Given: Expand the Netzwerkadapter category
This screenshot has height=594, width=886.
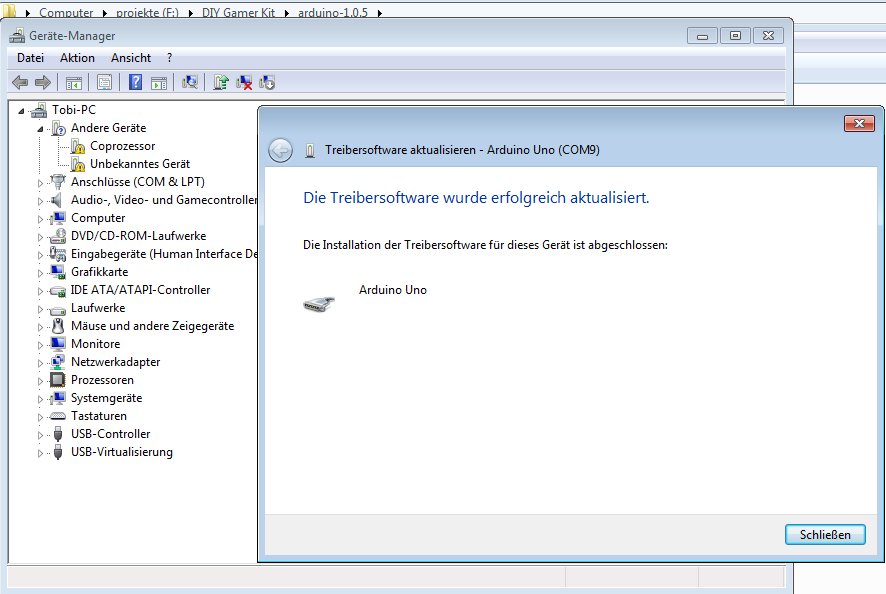Looking at the screenshot, I should click(41, 363).
